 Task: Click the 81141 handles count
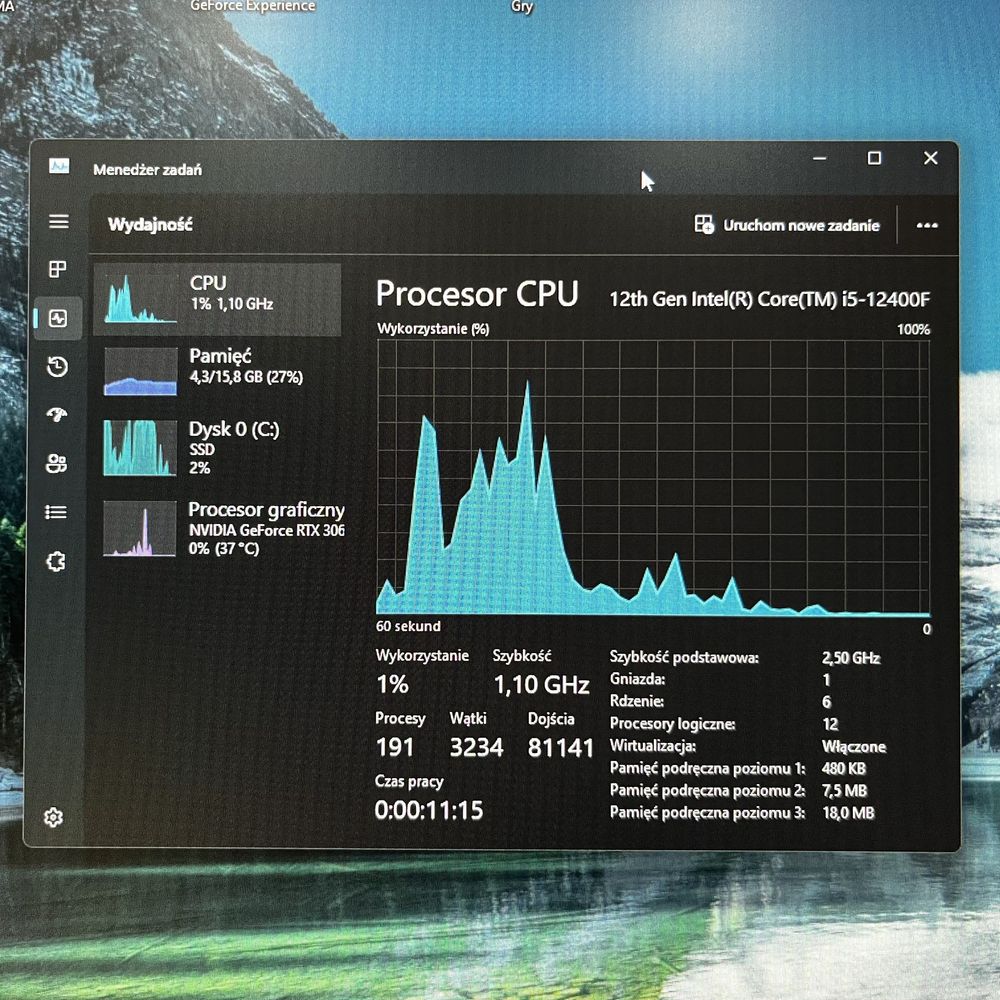pyautogui.click(x=561, y=748)
